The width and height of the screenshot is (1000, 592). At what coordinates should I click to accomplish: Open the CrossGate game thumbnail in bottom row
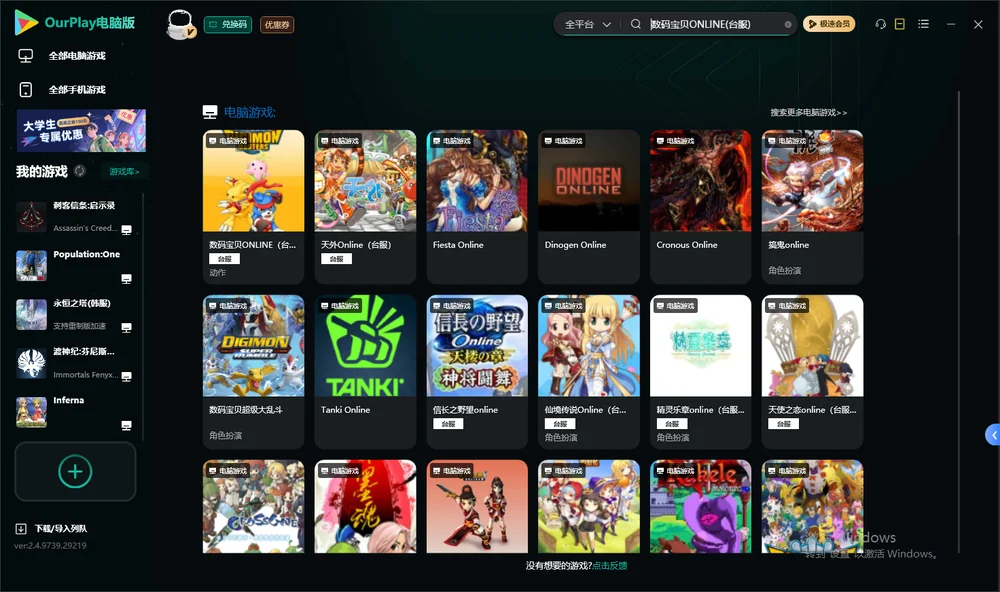(253, 507)
